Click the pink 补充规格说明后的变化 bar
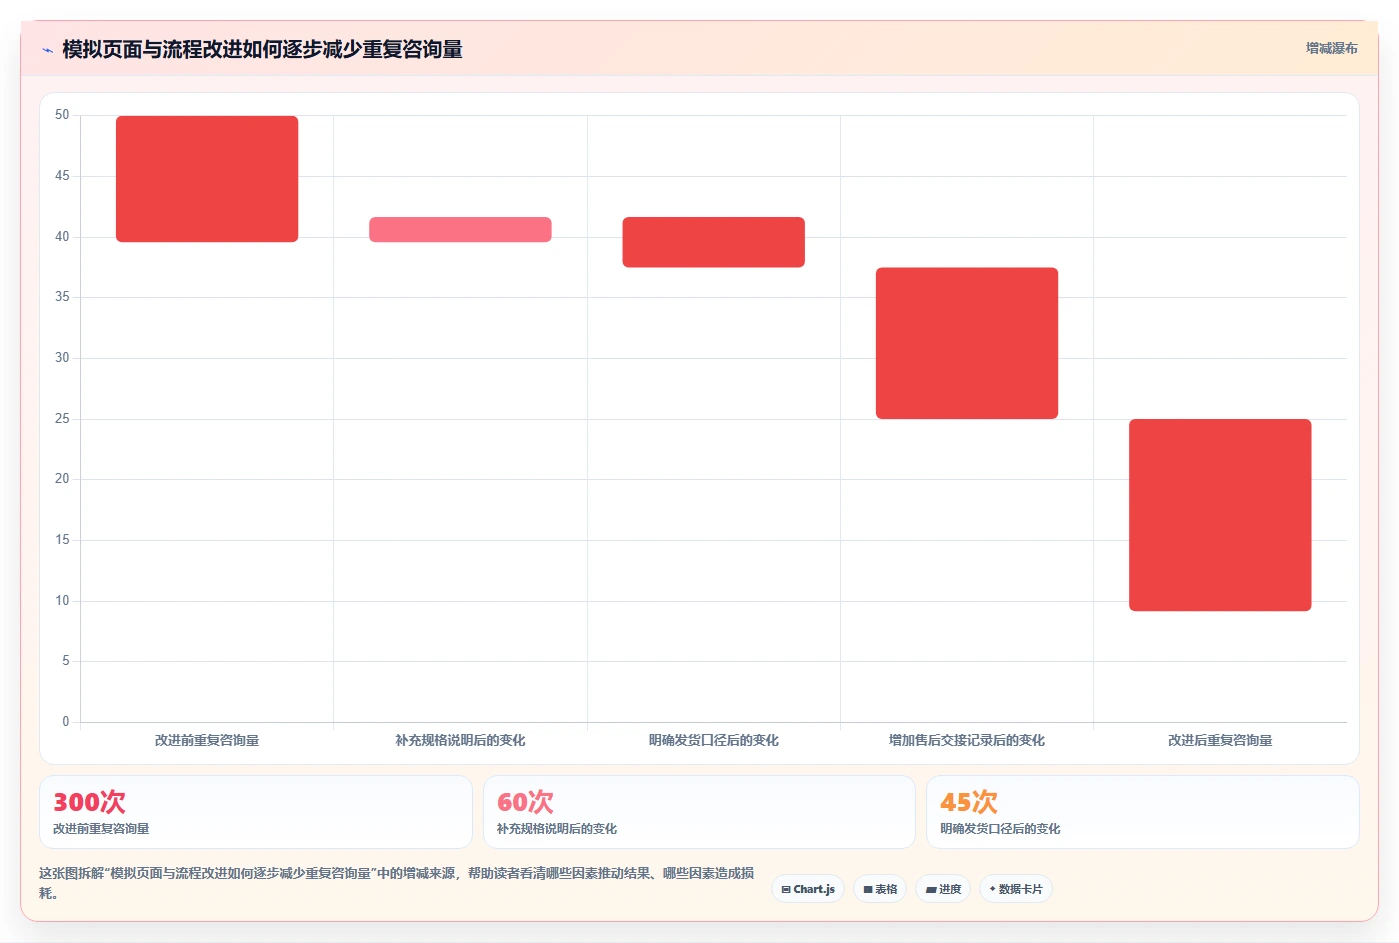 tap(460, 229)
